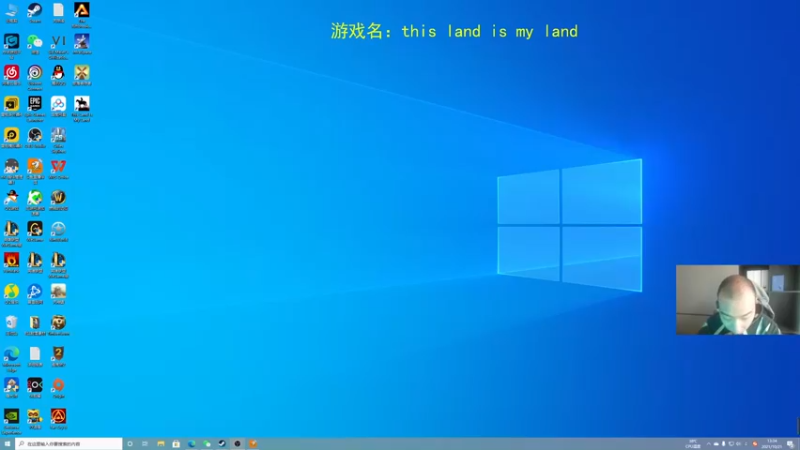Select the QQ Music desktop shortcut
Viewport: 800px width, 450px height.
point(11,294)
